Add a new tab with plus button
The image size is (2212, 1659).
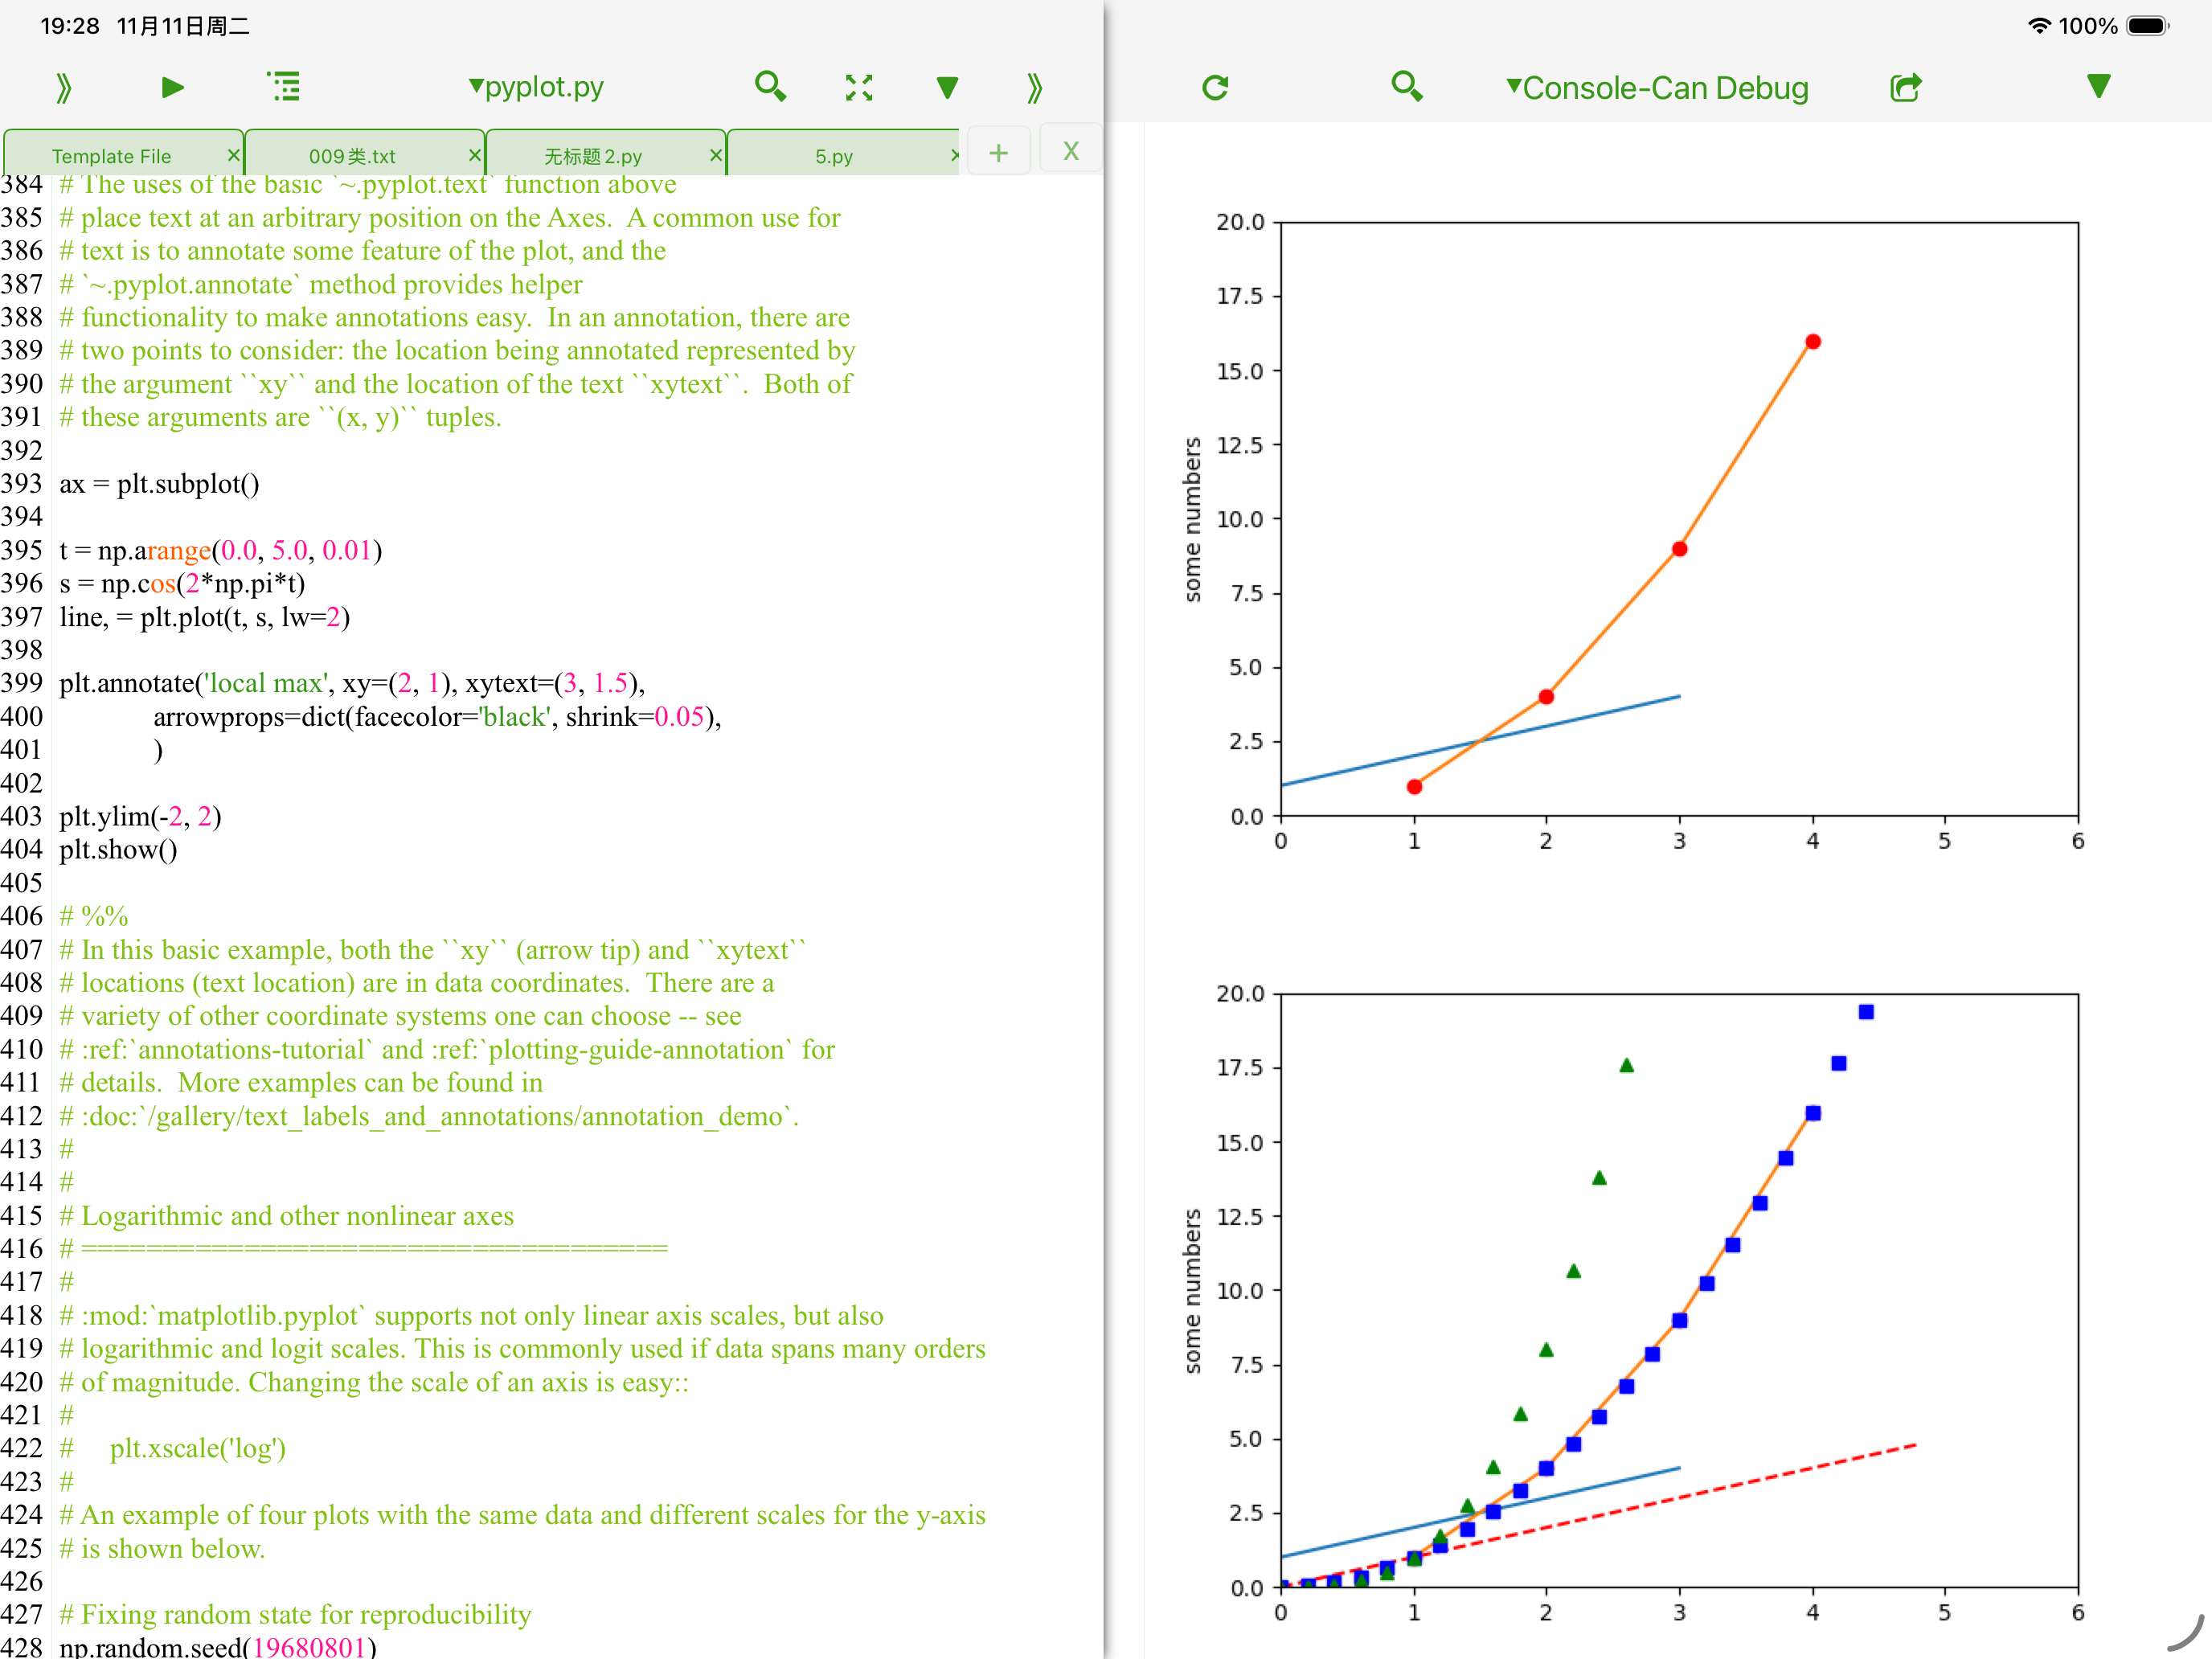point(998,153)
